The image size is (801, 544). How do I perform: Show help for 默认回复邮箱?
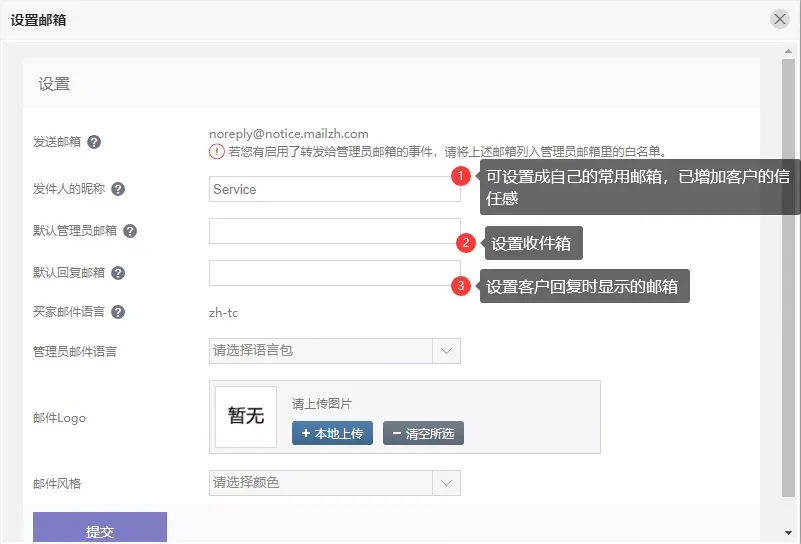tap(118, 273)
